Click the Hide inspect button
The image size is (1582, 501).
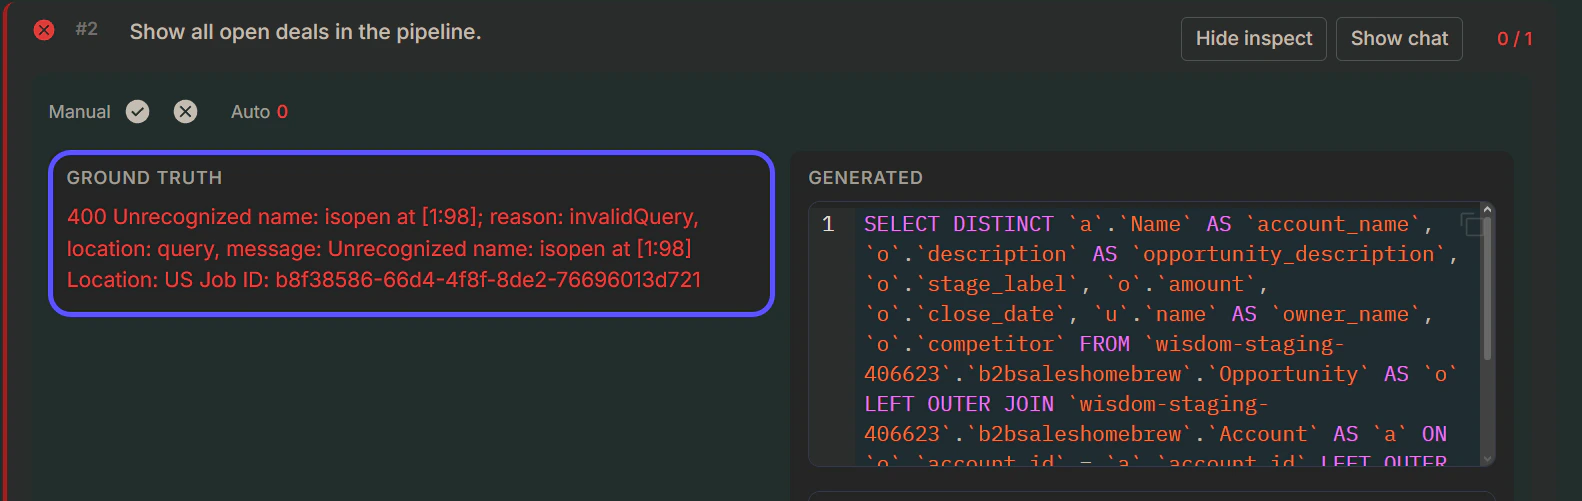(x=1254, y=39)
